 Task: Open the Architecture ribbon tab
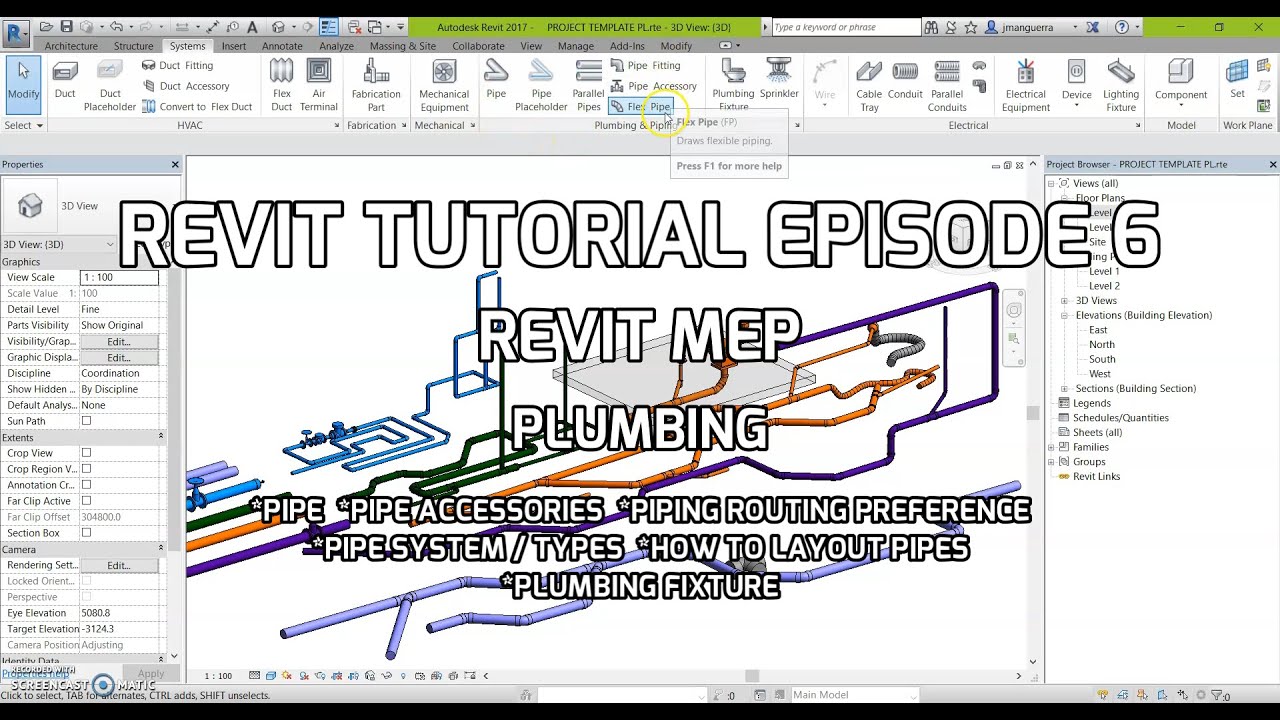click(71, 46)
